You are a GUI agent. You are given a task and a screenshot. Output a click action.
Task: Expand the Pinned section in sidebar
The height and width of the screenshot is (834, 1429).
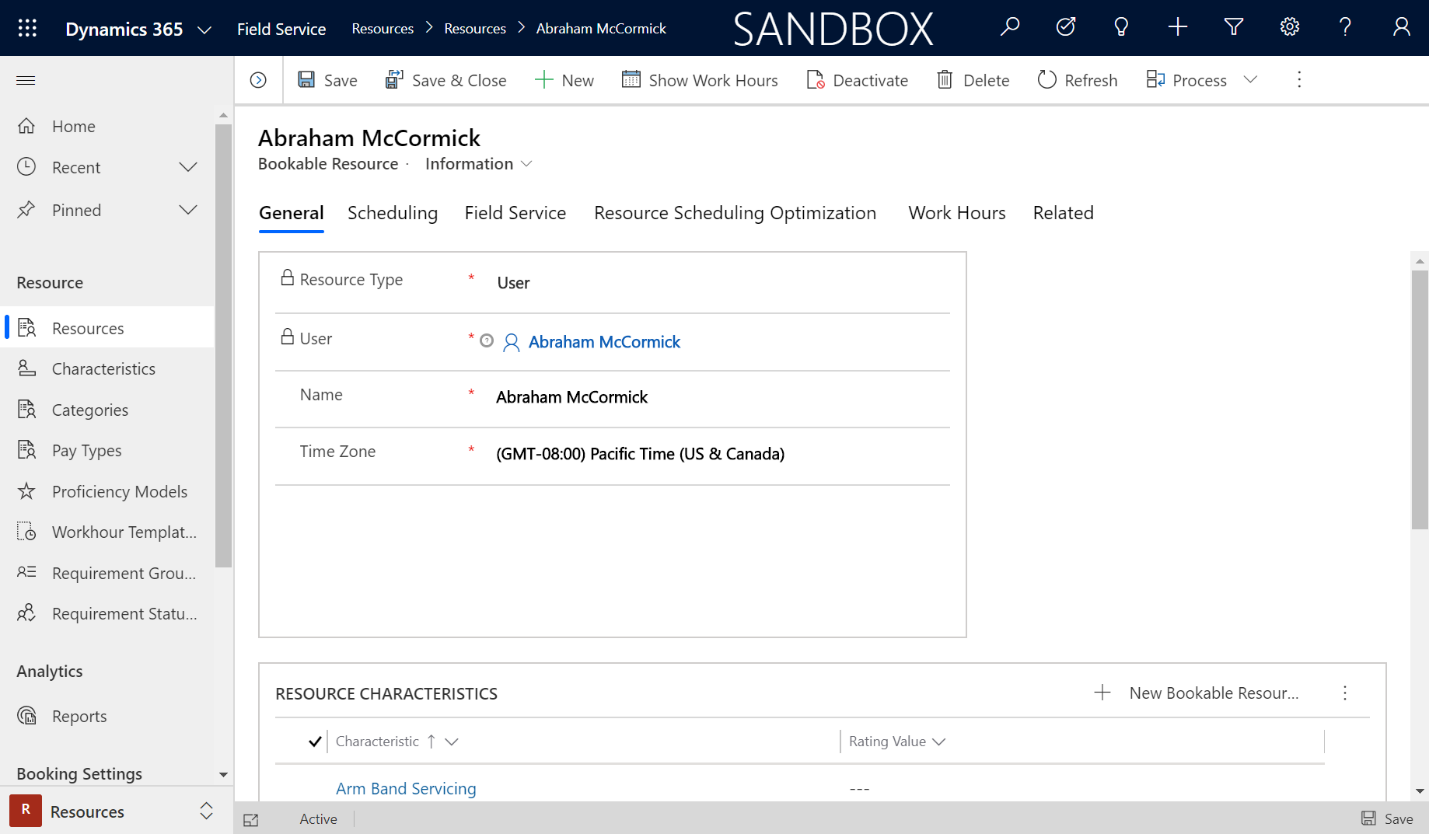tap(188, 210)
